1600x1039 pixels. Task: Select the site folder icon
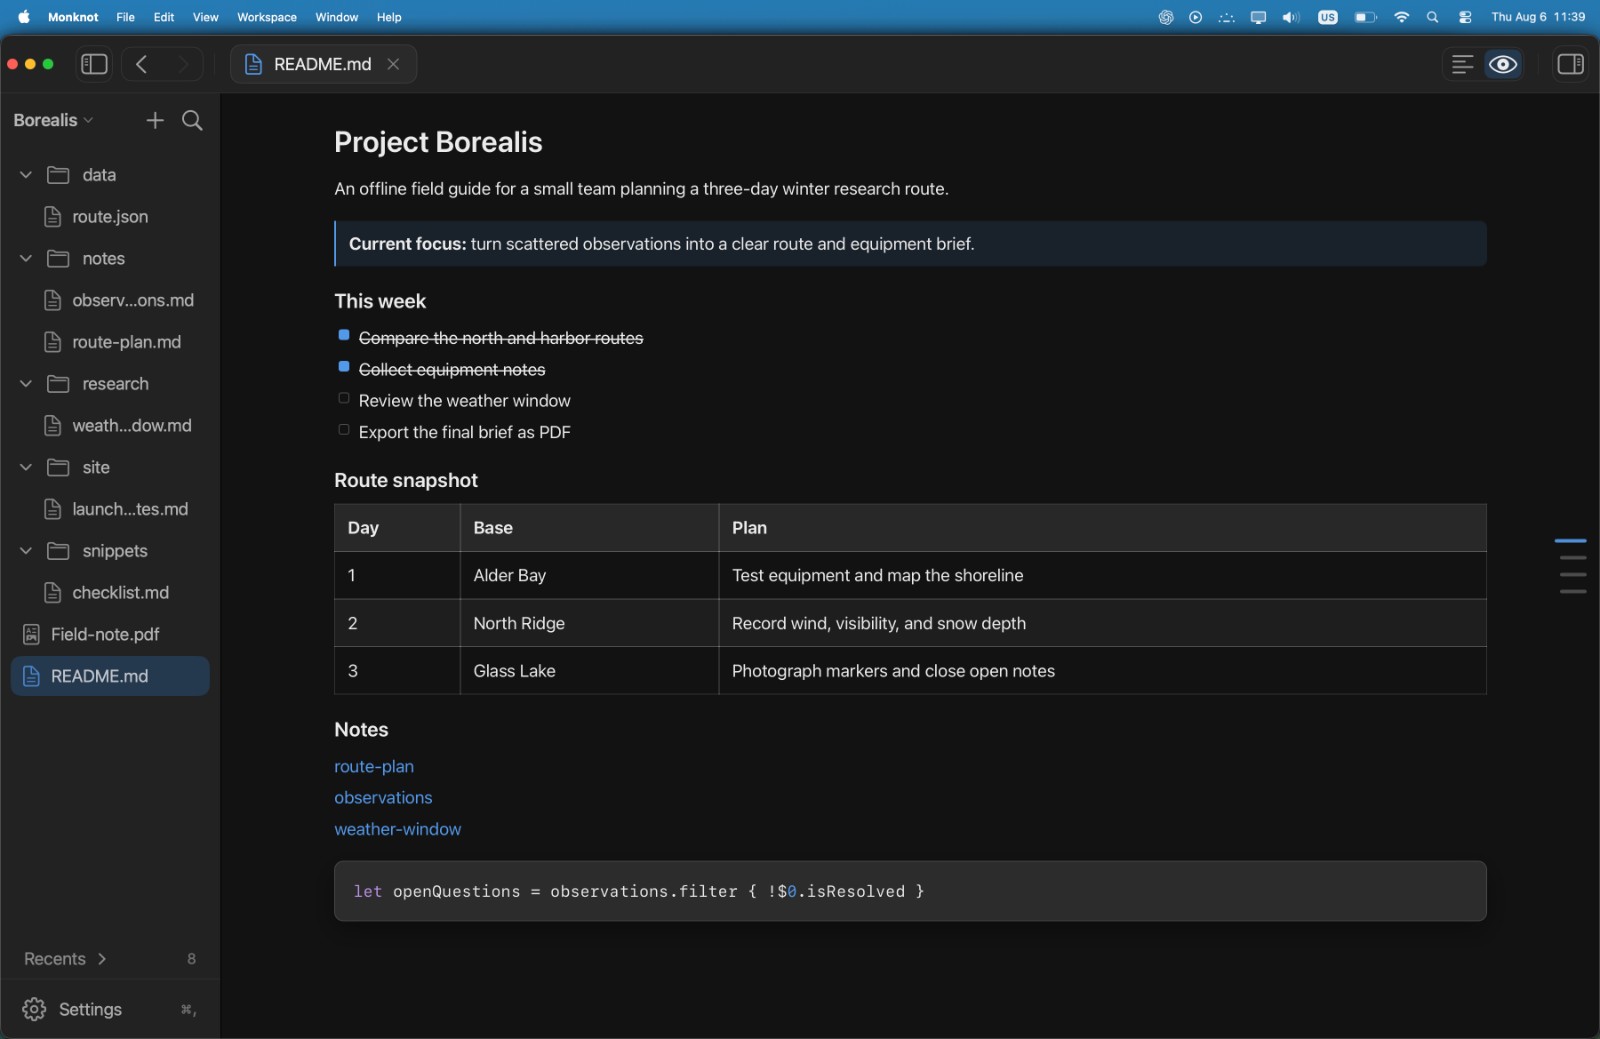[58, 467]
